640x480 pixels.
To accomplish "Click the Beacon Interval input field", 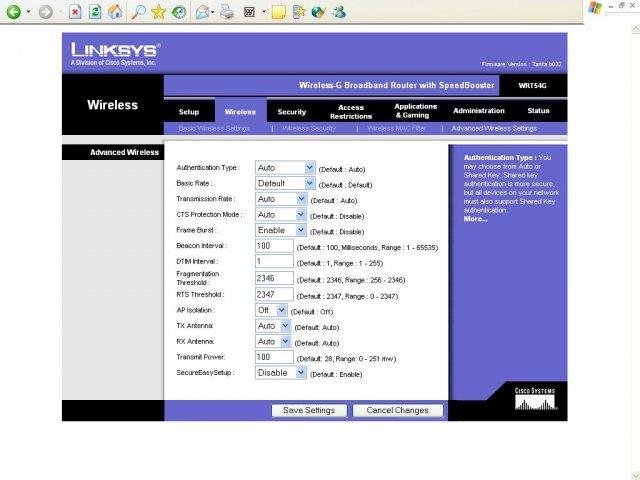I will tap(274, 246).
